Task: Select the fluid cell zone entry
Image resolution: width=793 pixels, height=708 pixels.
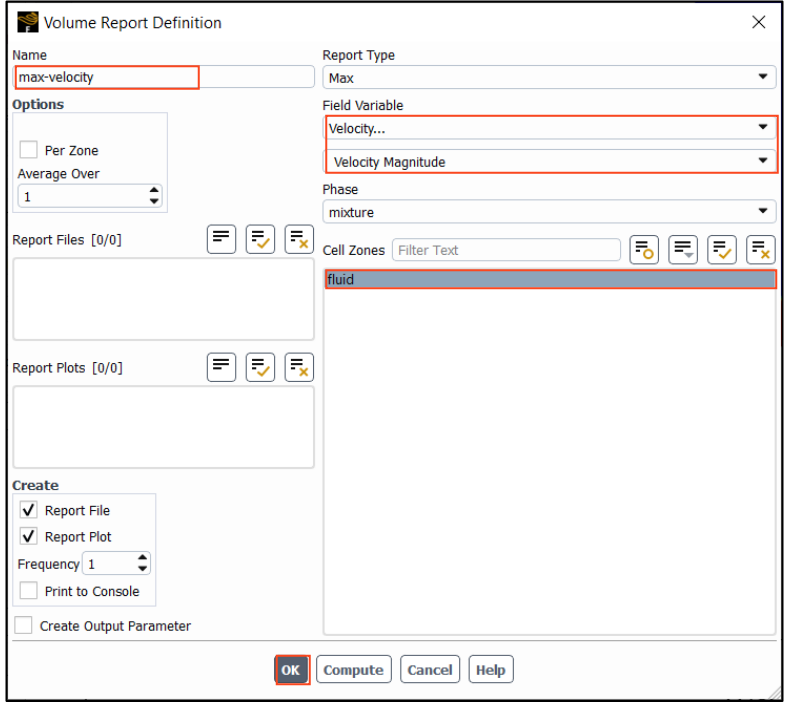Action: click(549, 280)
